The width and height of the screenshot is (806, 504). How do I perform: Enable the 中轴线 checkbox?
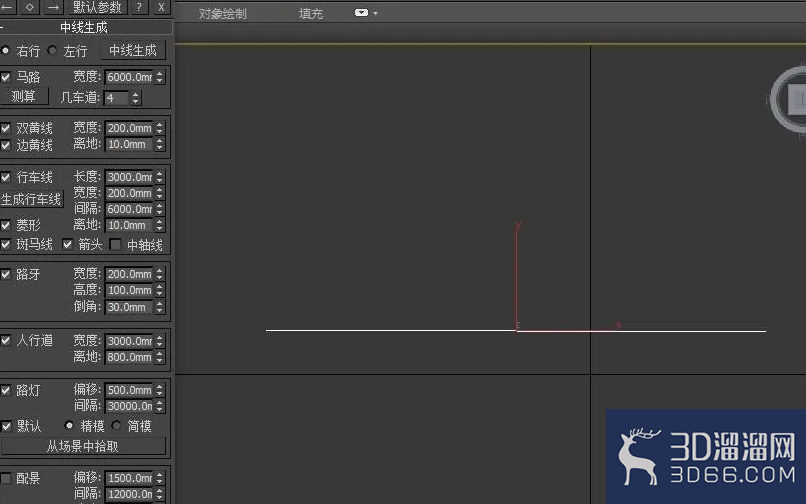(x=116, y=245)
